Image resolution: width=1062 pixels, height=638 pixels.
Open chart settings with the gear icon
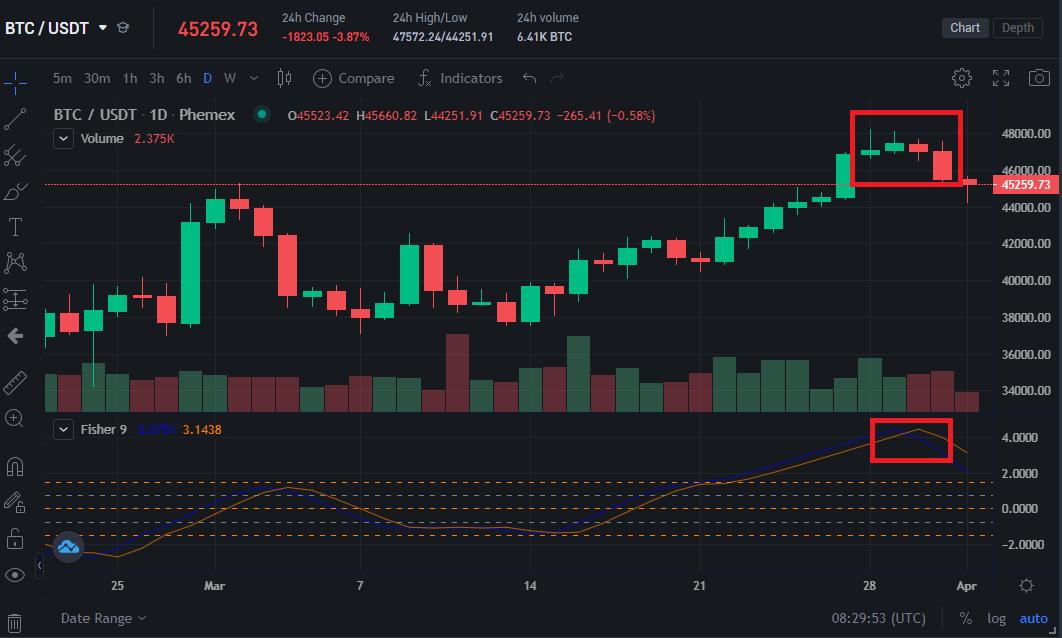(x=962, y=77)
